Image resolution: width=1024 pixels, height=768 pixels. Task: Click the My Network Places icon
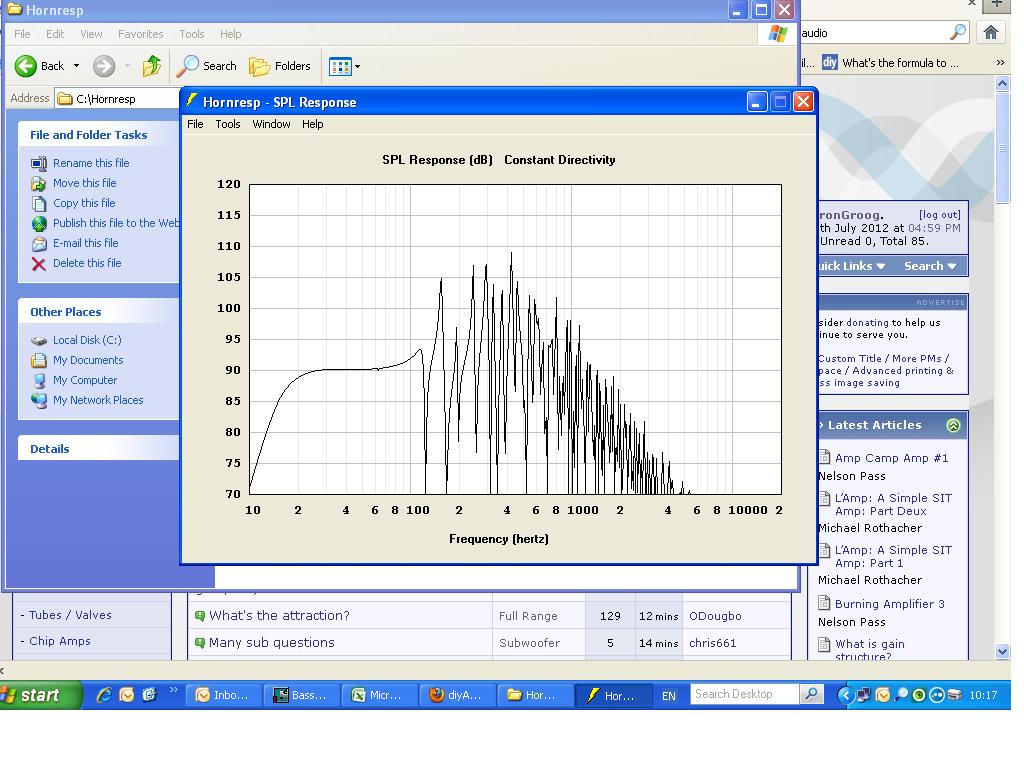39,400
